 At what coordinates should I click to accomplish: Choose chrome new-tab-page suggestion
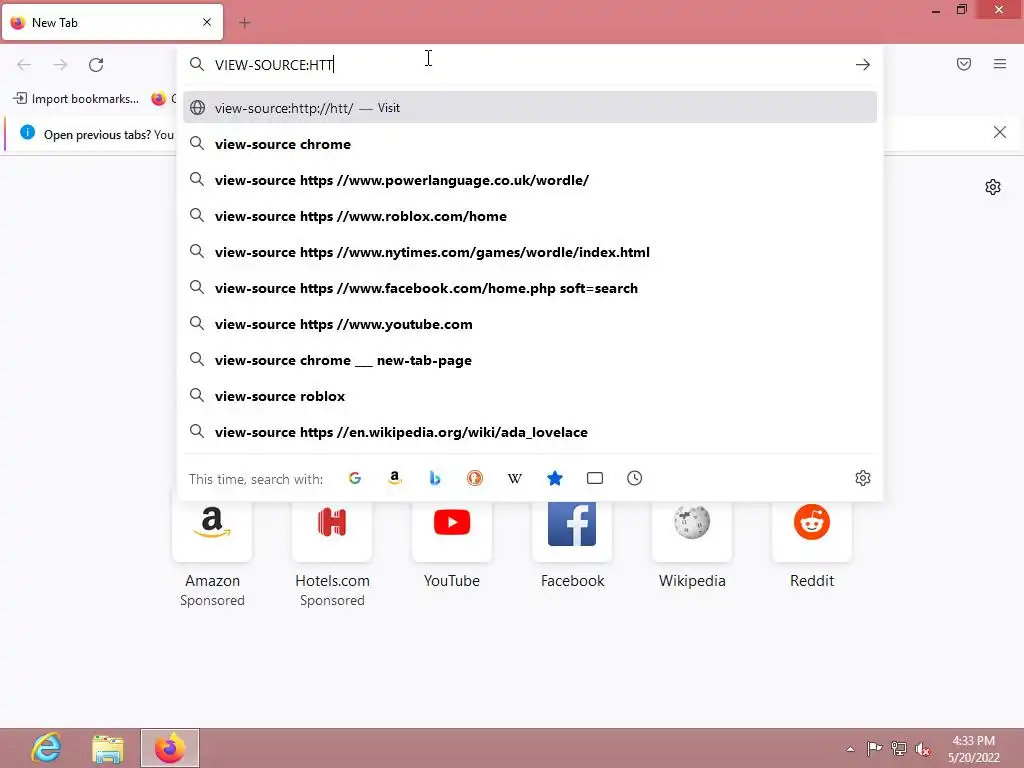530,360
